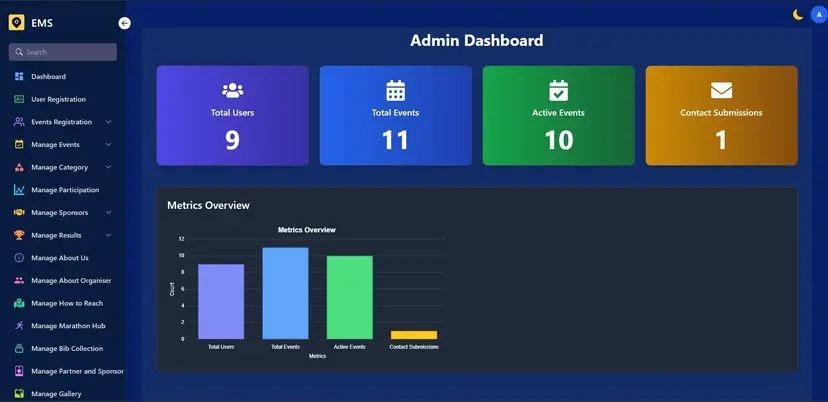Click the 'Metrics' x-axis label
The image size is (828, 402).
pos(317,356)
